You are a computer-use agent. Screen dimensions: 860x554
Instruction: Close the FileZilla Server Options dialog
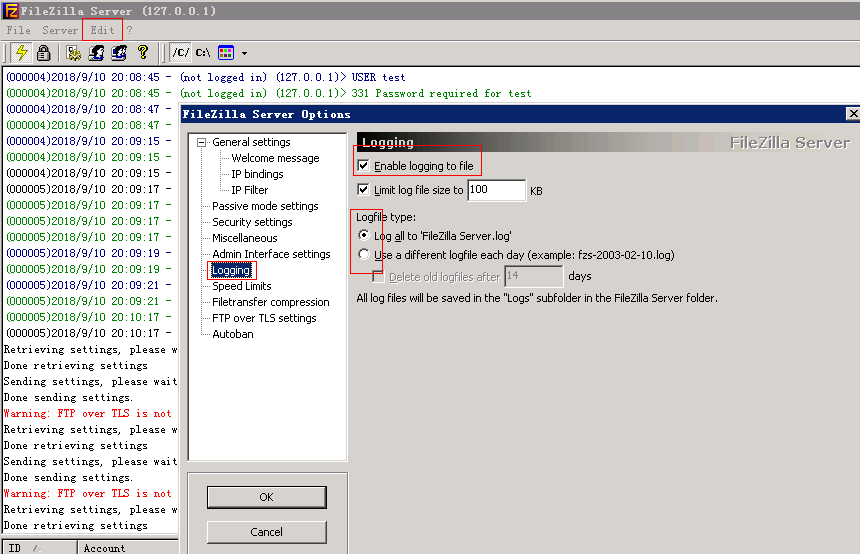coord(853,114)
